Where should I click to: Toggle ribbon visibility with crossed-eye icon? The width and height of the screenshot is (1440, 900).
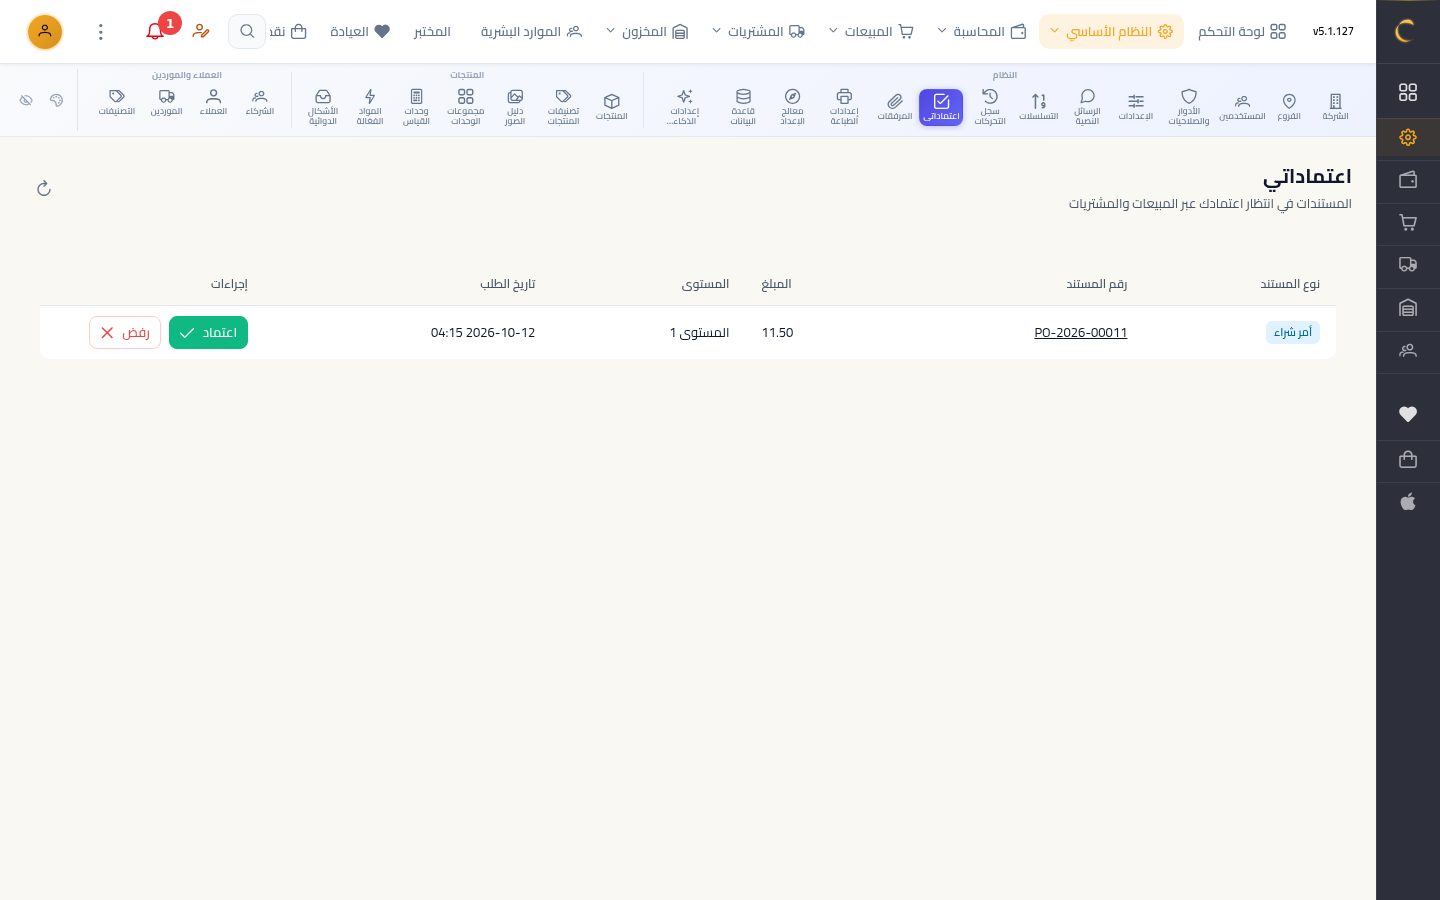(x=26, y=100)
